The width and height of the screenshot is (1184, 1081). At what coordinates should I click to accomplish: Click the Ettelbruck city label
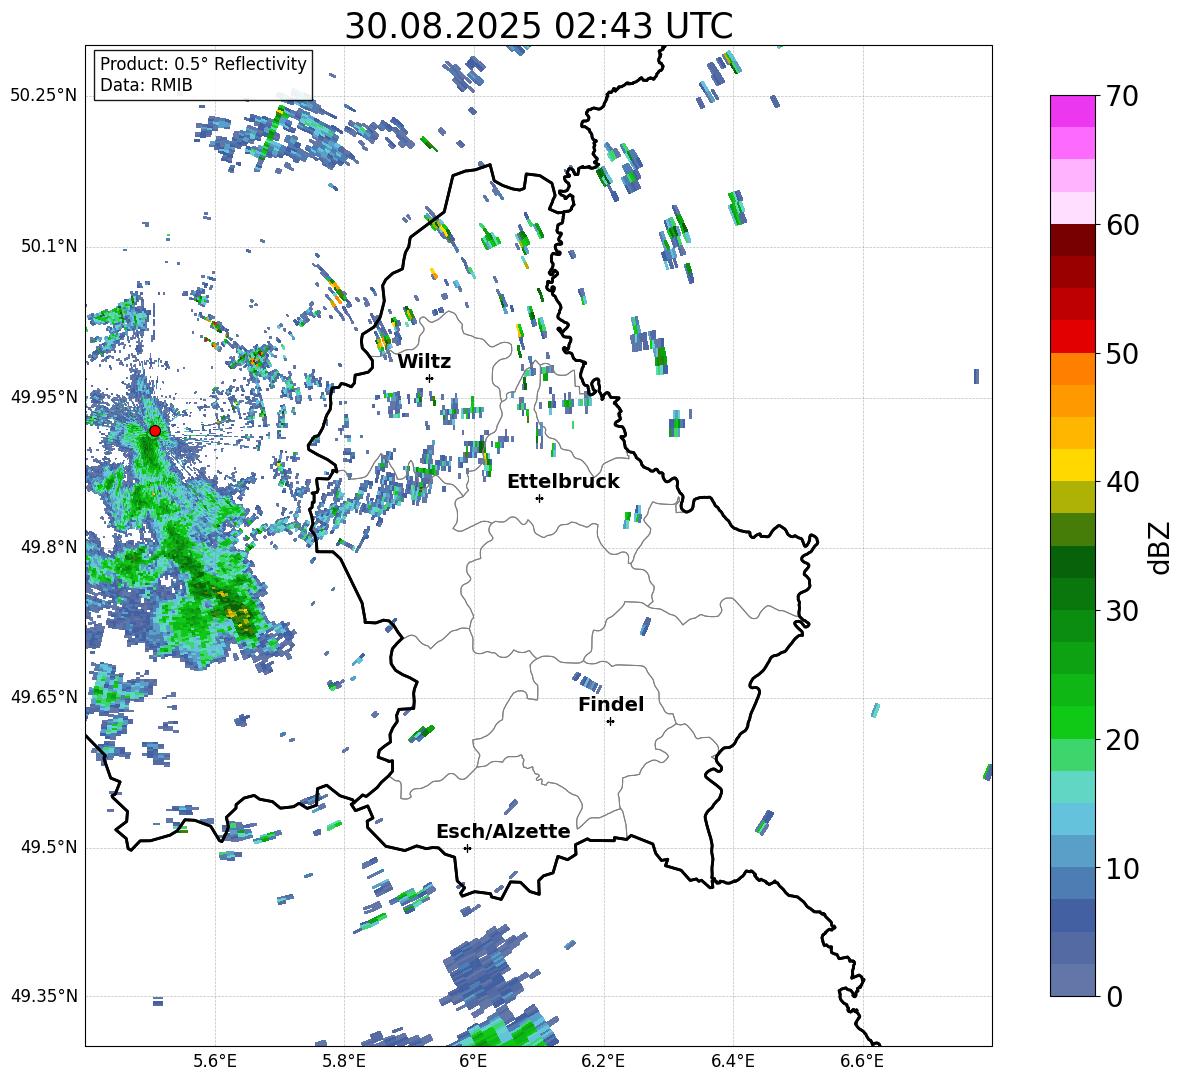(x=563, y=481)
